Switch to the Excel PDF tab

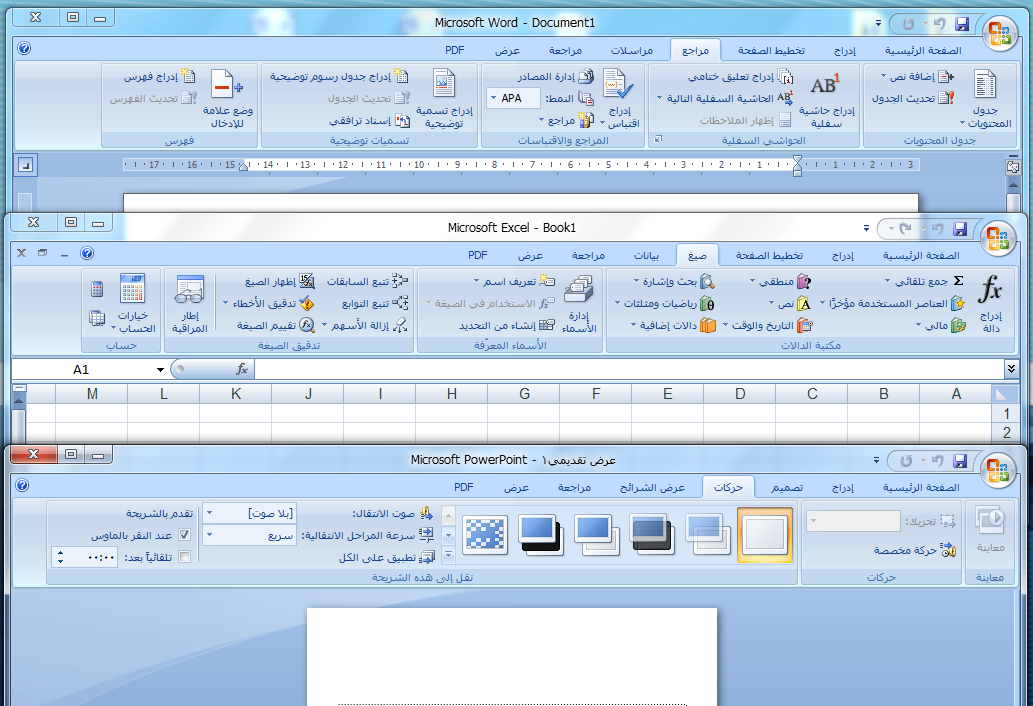click(478, 255)
